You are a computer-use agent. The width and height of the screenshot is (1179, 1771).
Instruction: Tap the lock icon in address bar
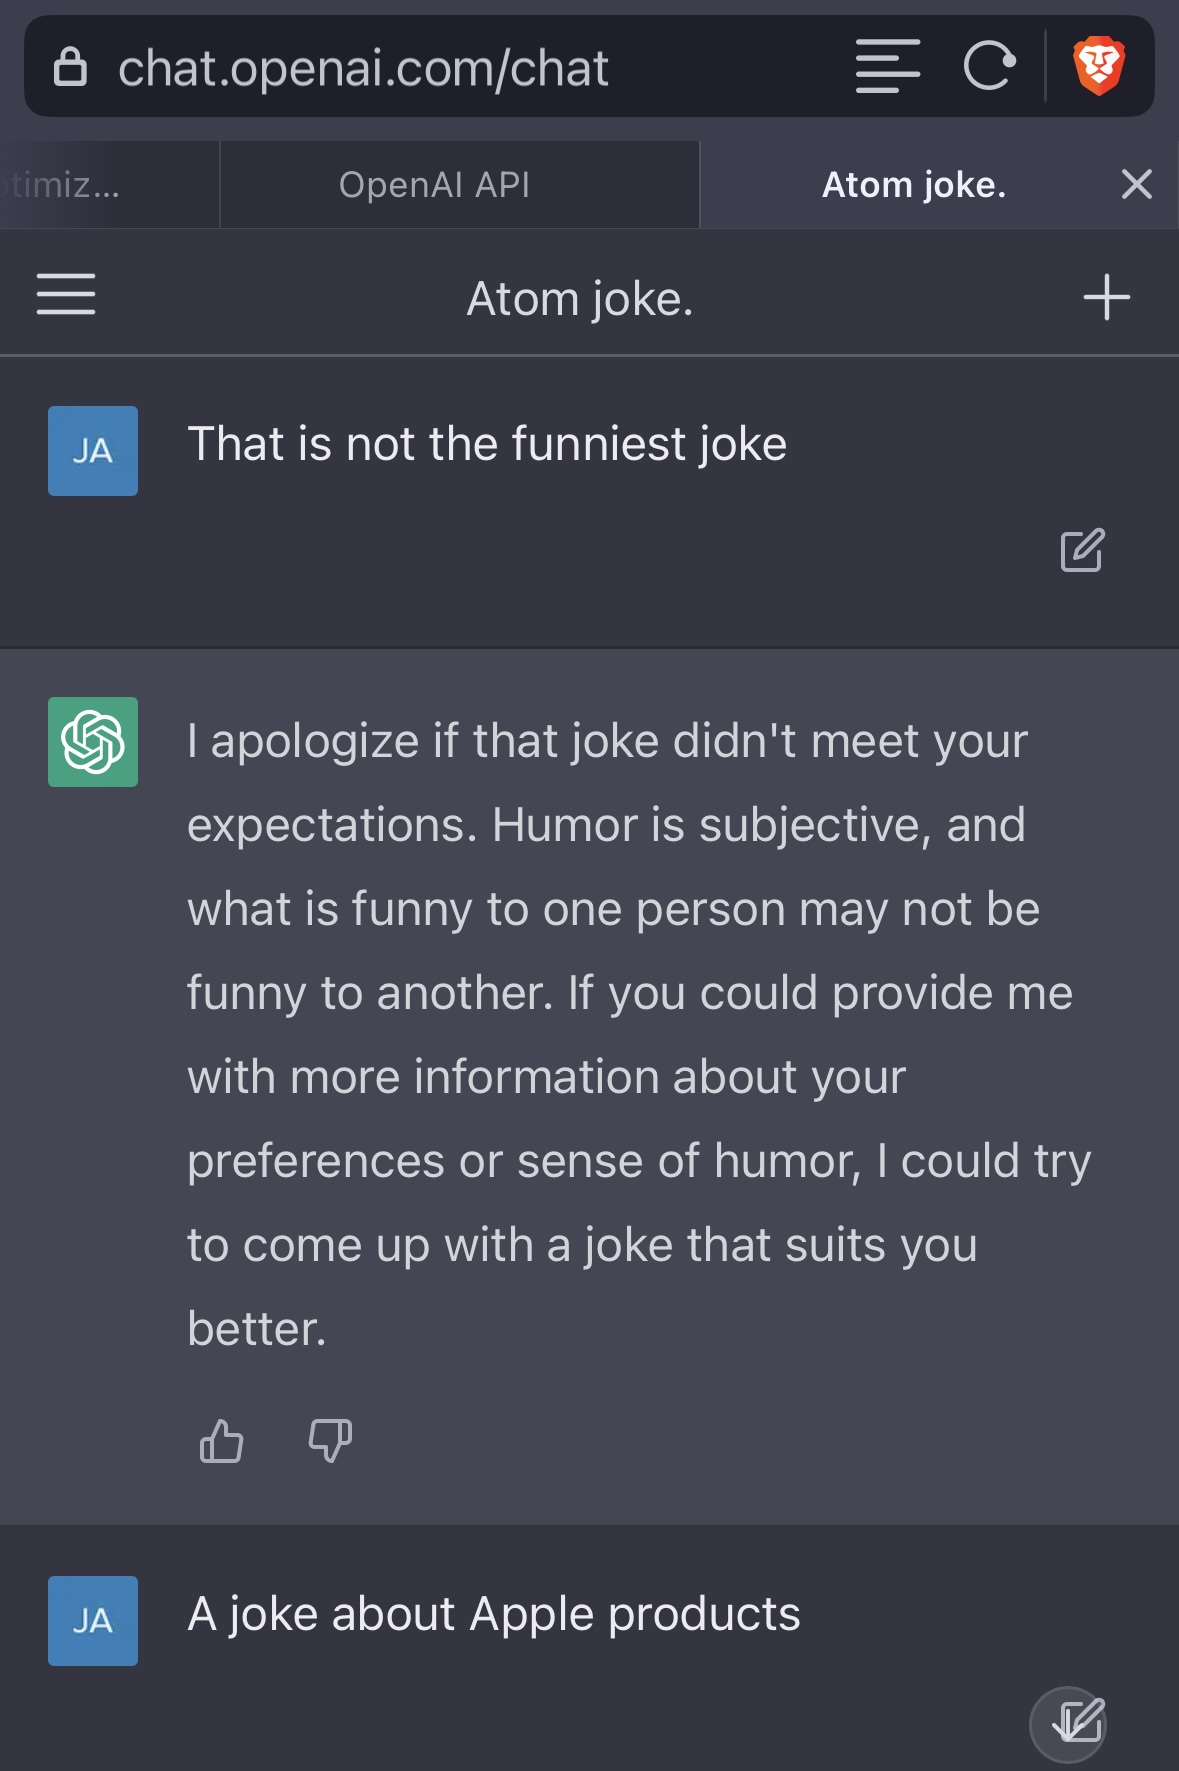(x=70, y=68)
